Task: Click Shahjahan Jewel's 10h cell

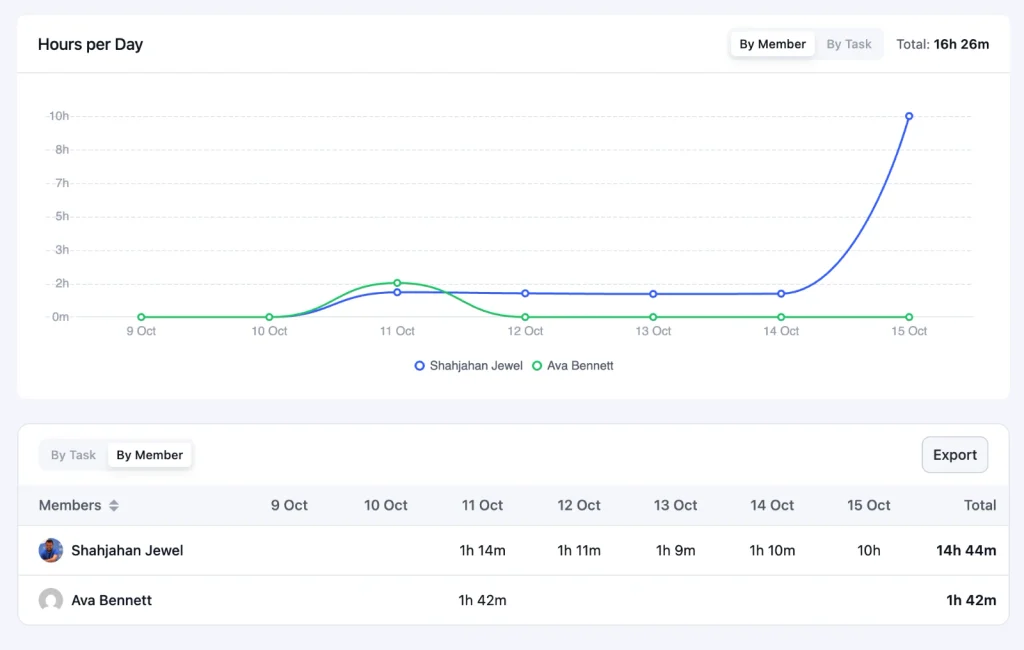Action: pos(869,551)
